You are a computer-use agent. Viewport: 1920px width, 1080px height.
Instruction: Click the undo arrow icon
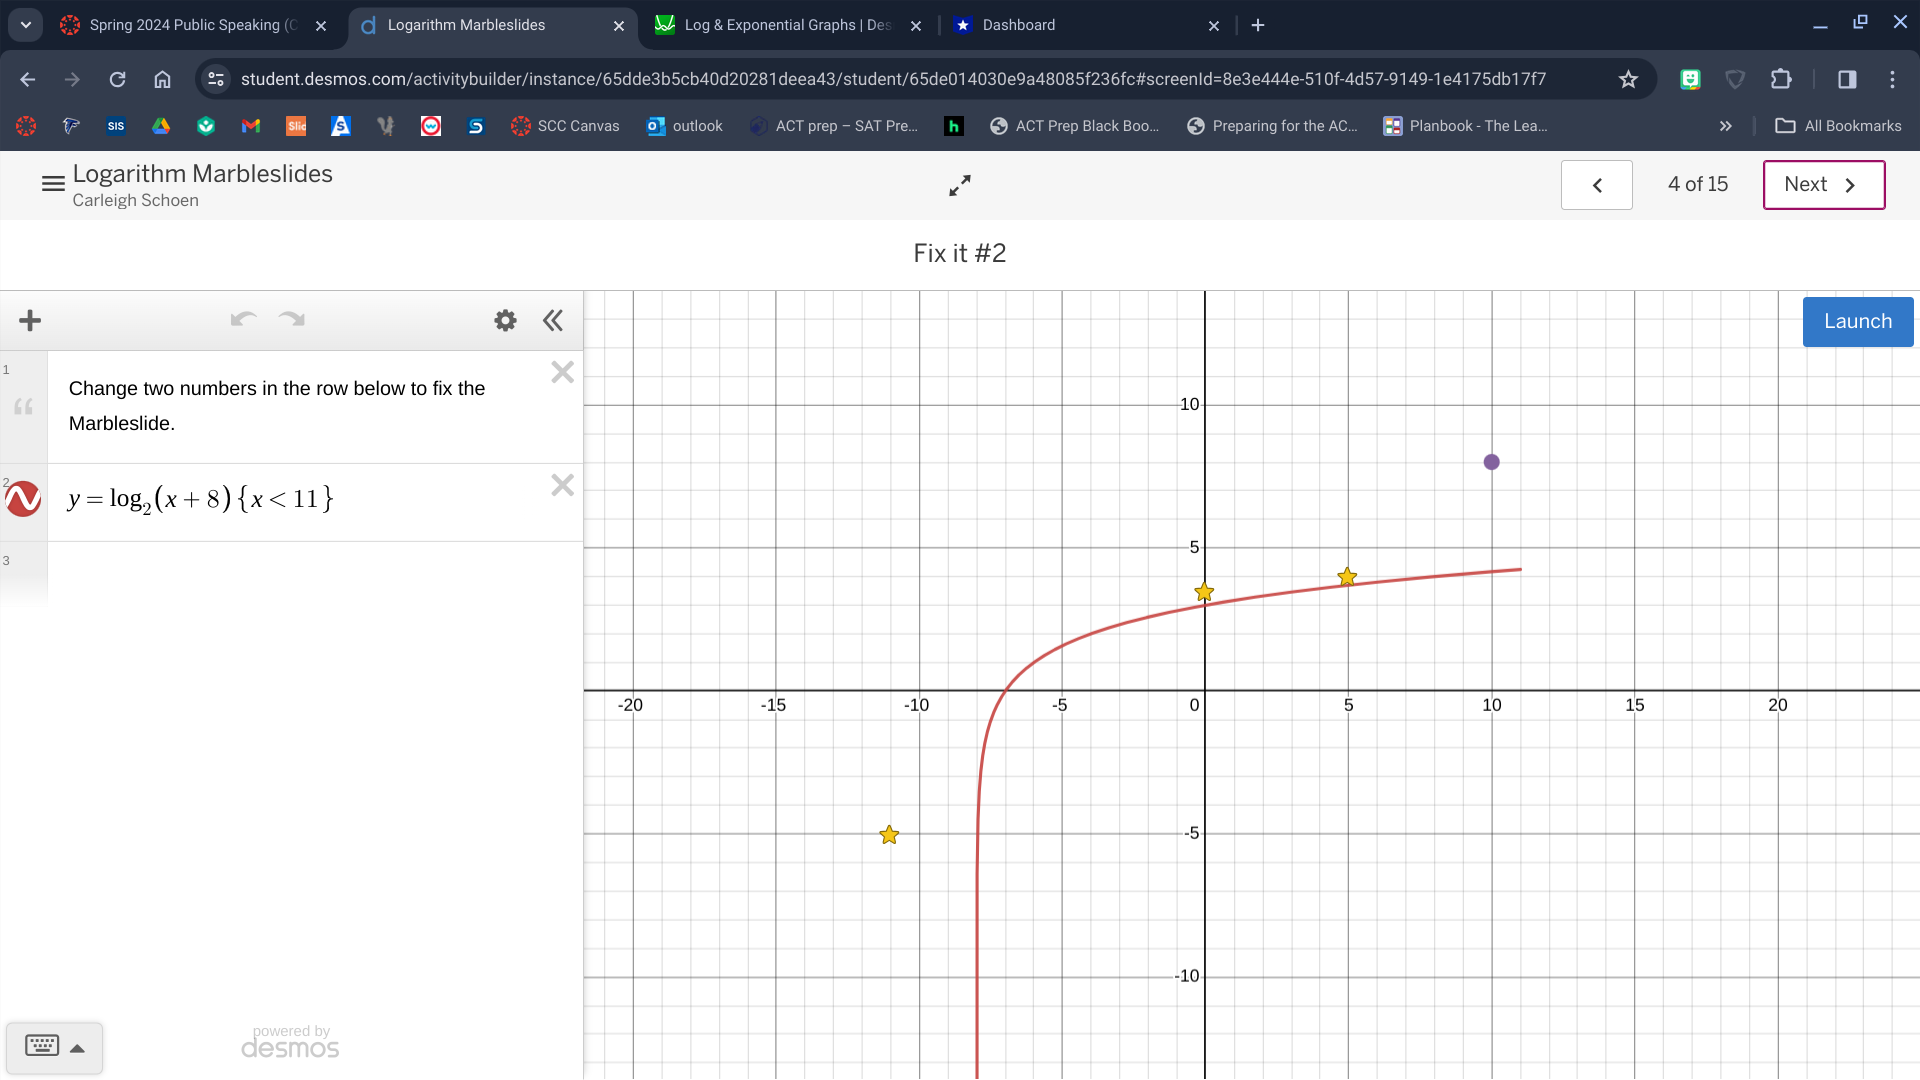point(243,320)
